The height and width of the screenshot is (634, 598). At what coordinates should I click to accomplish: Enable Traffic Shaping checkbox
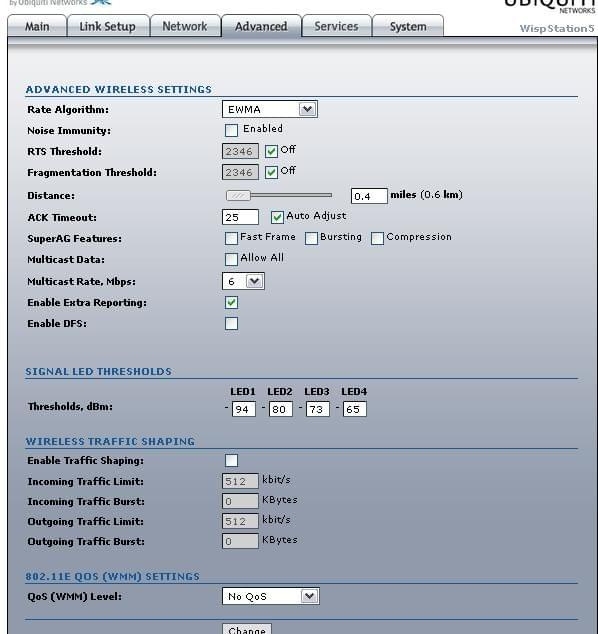point(231,460)
